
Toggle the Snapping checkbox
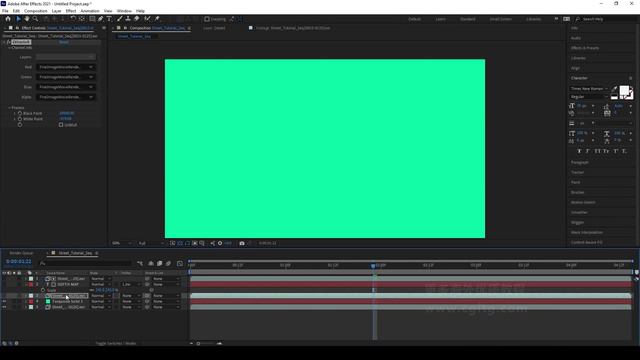[207, 19]
